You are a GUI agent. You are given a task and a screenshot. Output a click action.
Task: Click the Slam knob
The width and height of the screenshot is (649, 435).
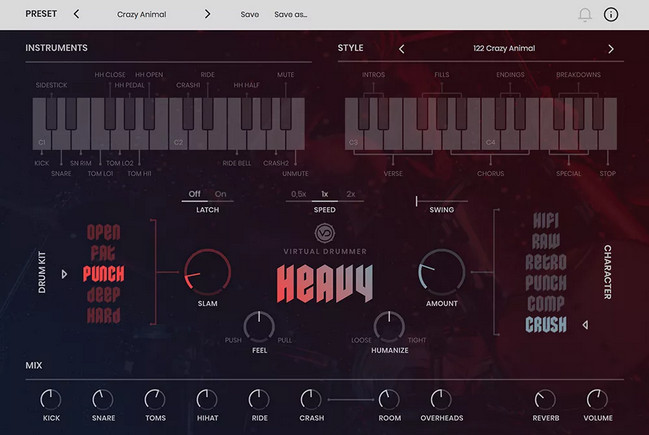207,272
